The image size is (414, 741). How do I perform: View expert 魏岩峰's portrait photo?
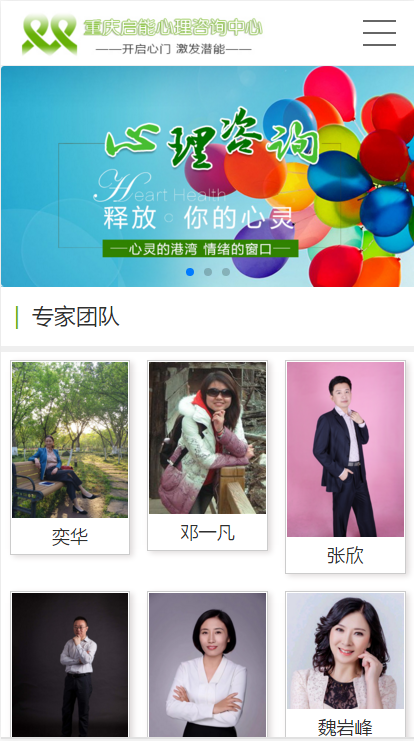click(345, 651)
